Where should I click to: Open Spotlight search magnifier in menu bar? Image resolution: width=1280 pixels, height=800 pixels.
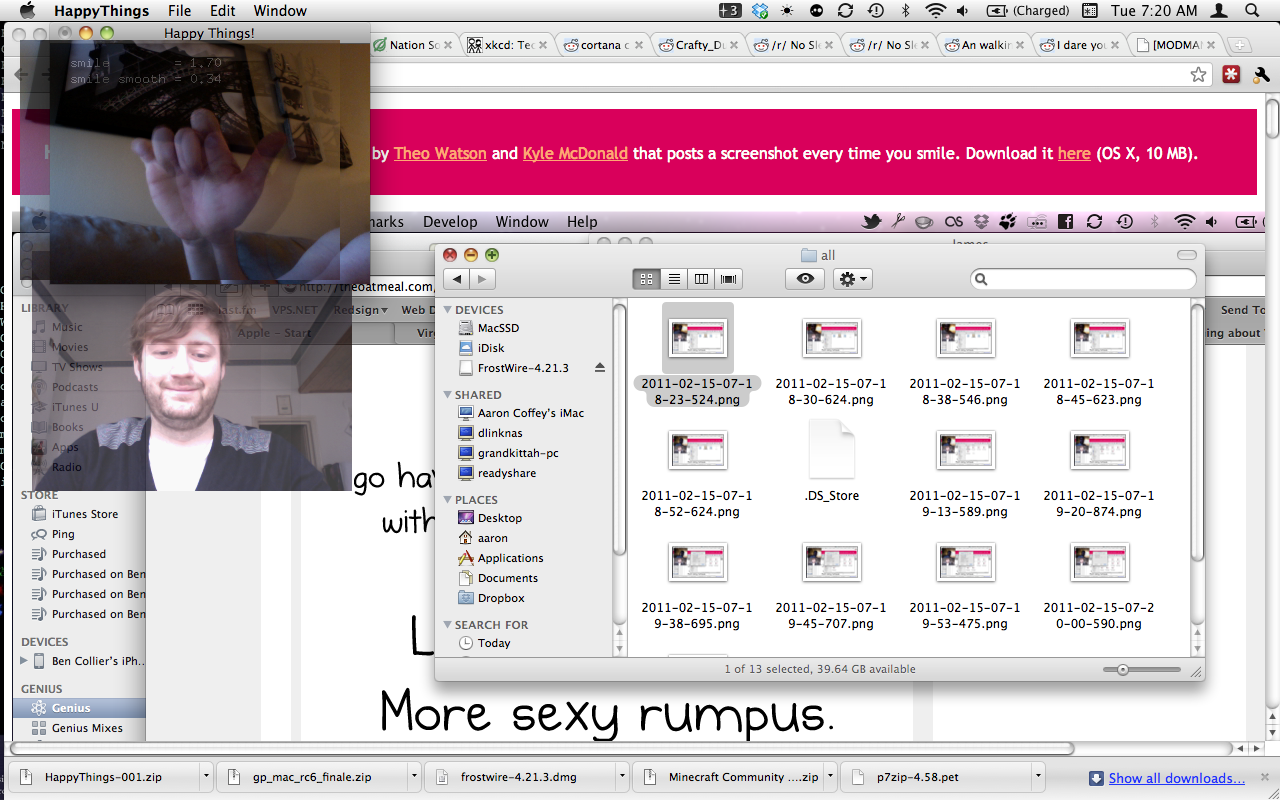pos(1251,11)
